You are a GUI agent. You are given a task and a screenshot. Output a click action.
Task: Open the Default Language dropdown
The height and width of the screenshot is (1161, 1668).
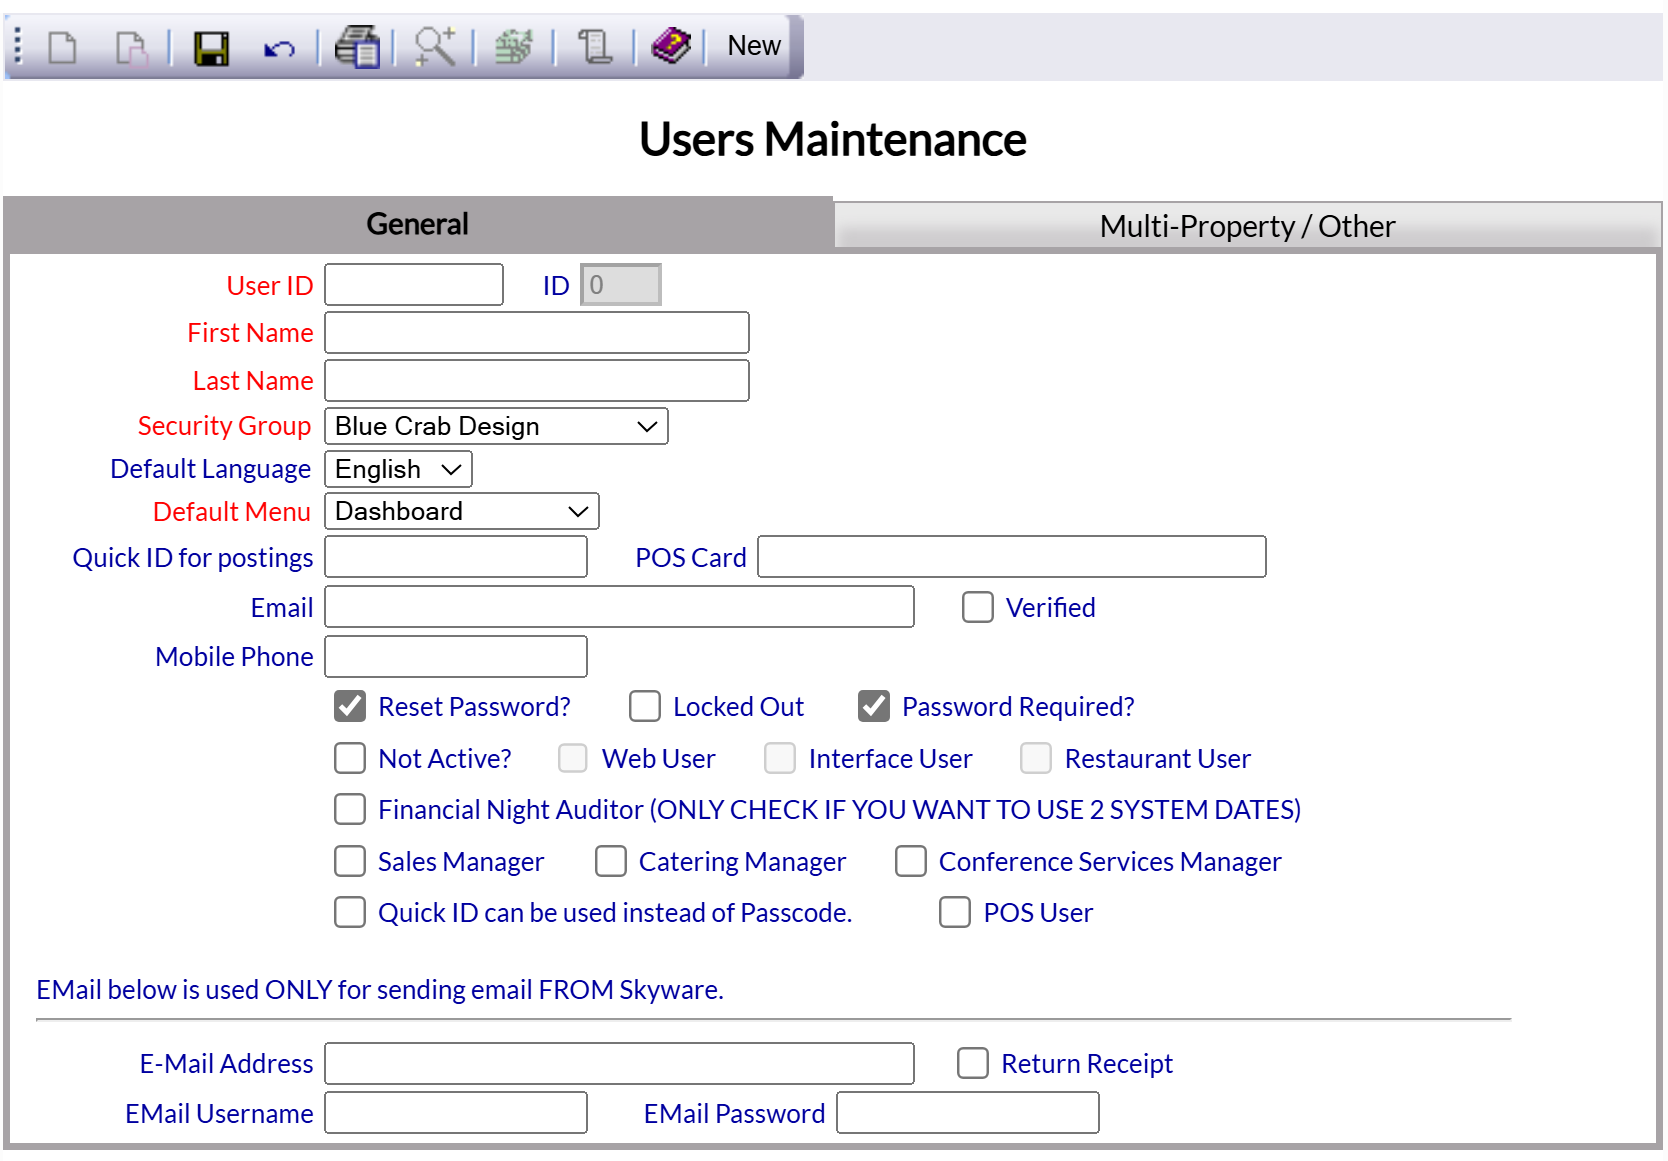398,469
